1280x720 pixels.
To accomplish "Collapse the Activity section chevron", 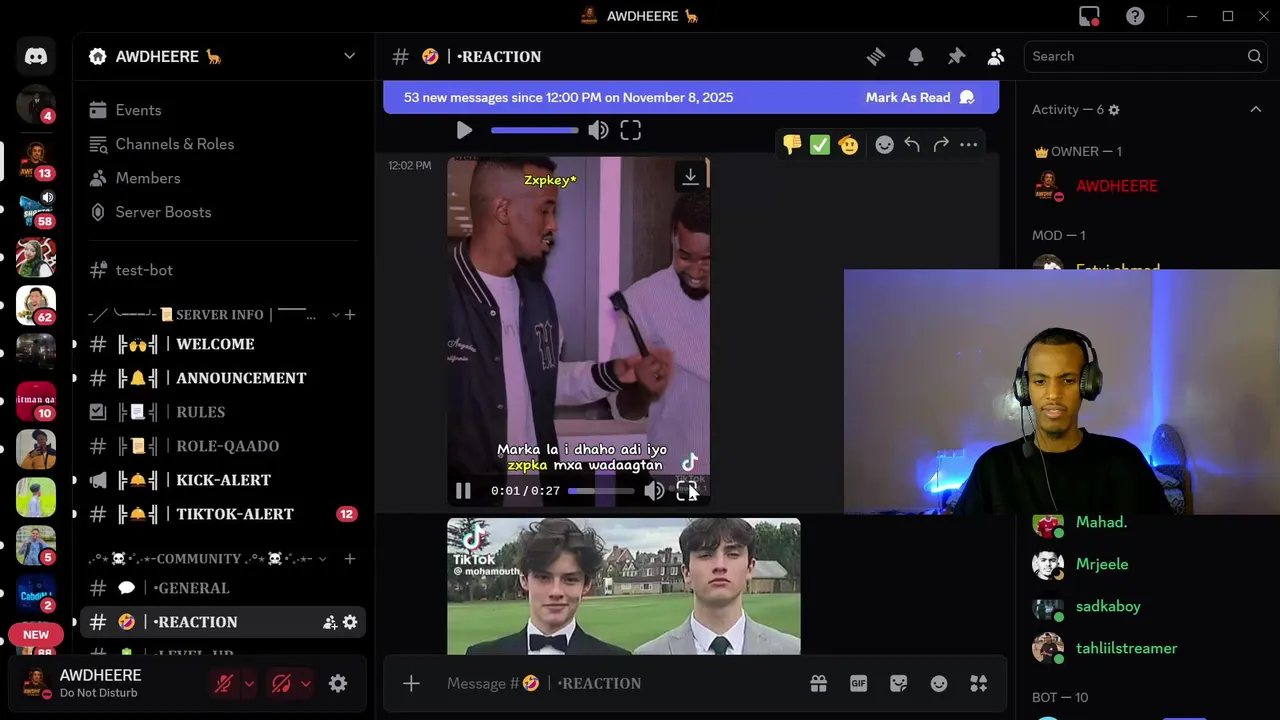I will coord(1256,109).
